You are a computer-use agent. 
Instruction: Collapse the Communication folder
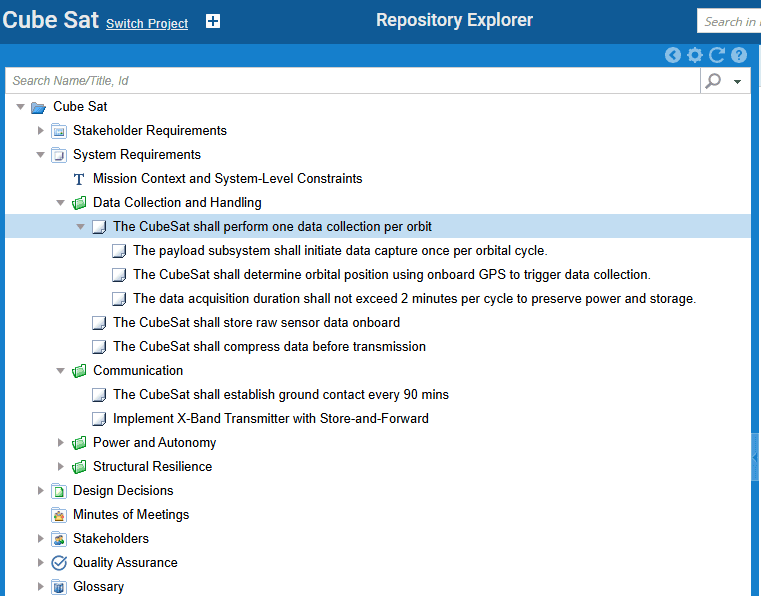61,371
